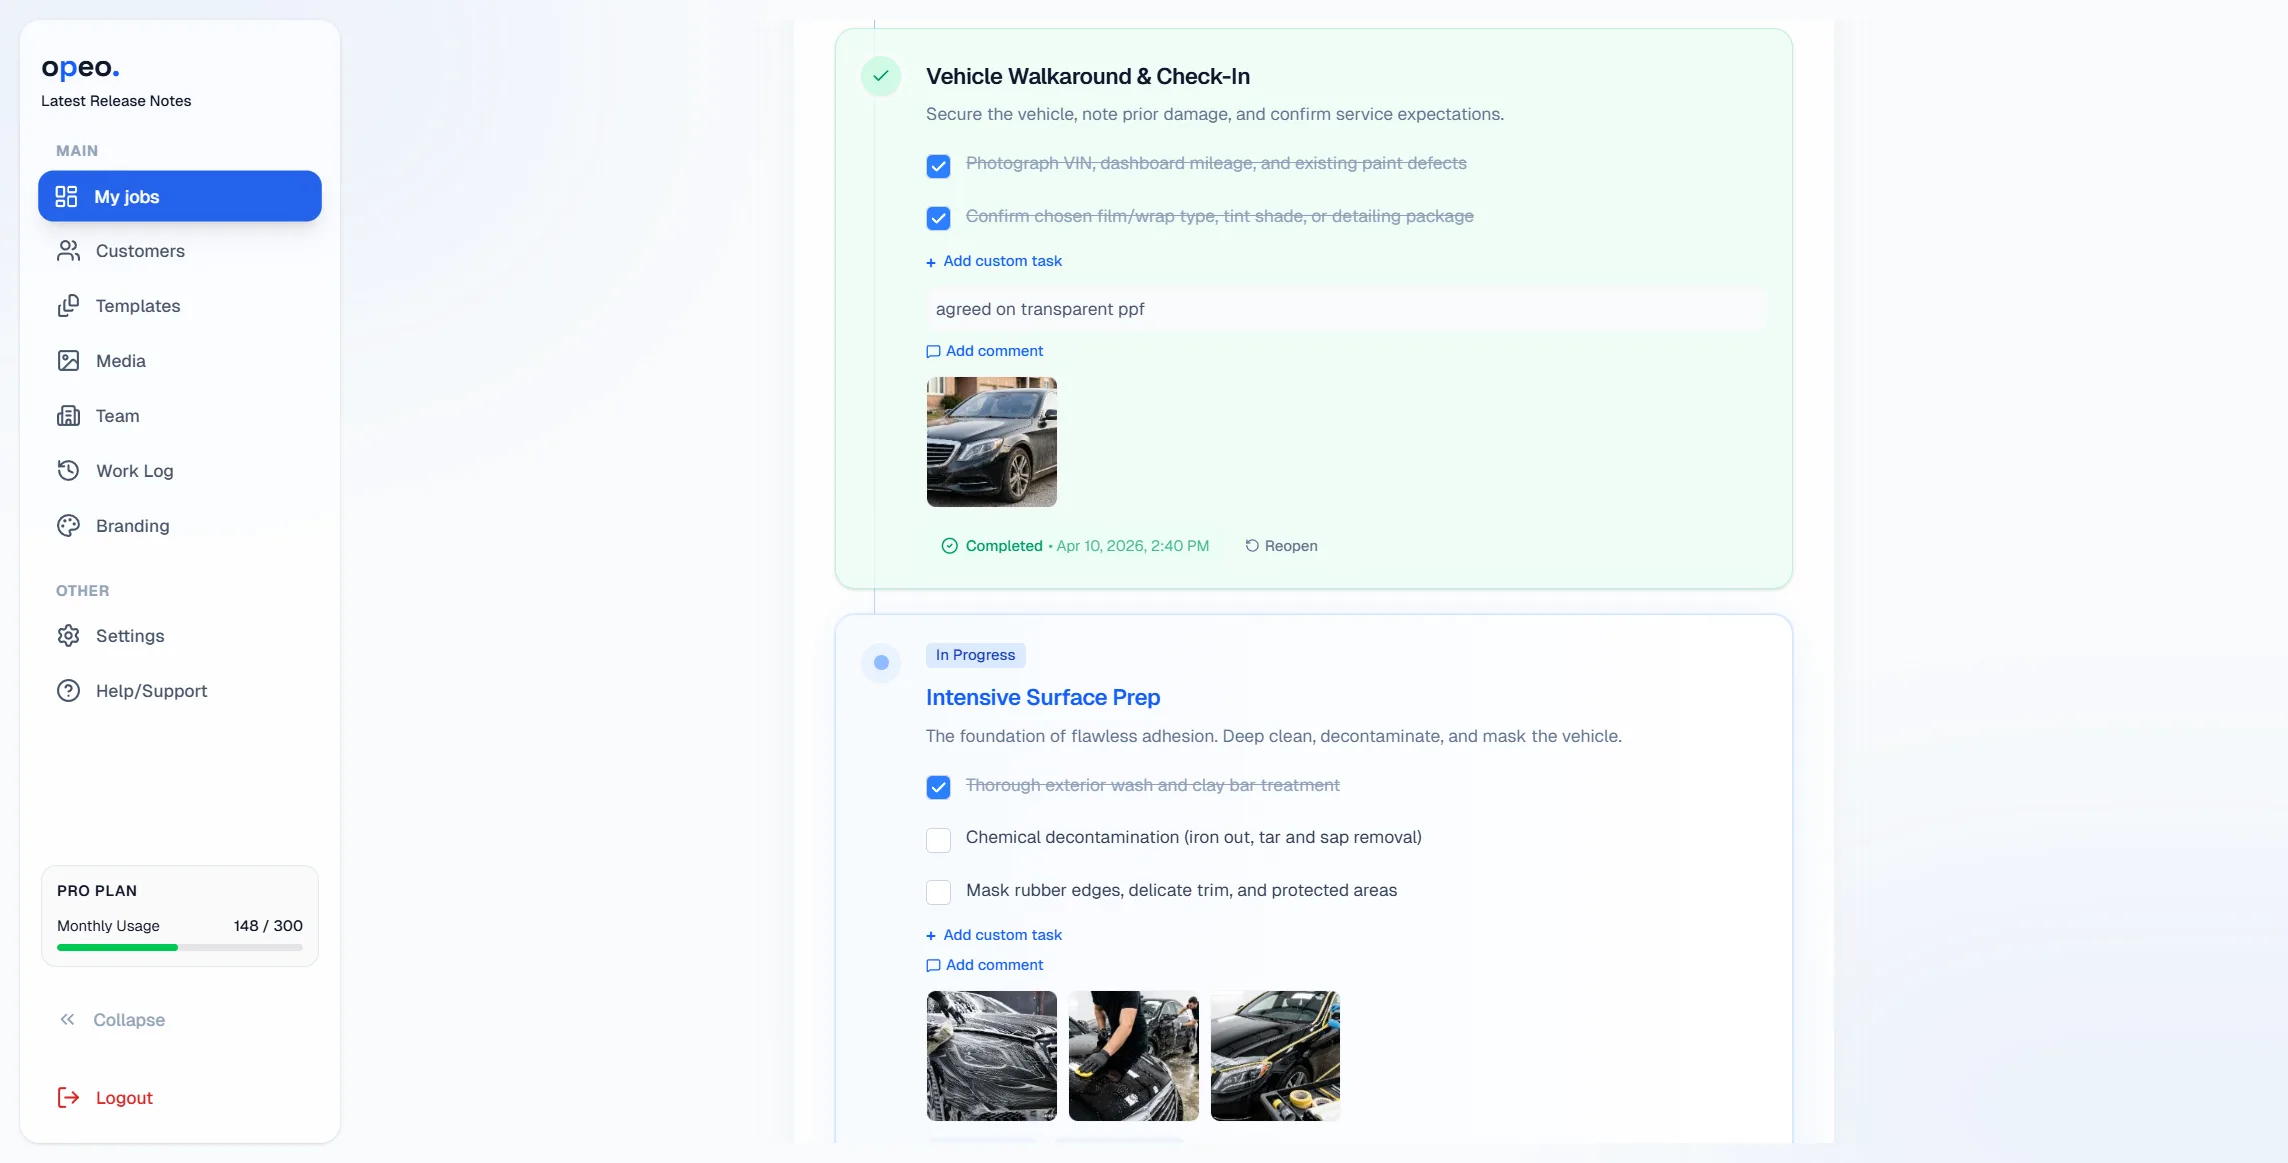Add custom task in Intensive Surface Prep
The image size is (2288, 1163).
[994, 935]
